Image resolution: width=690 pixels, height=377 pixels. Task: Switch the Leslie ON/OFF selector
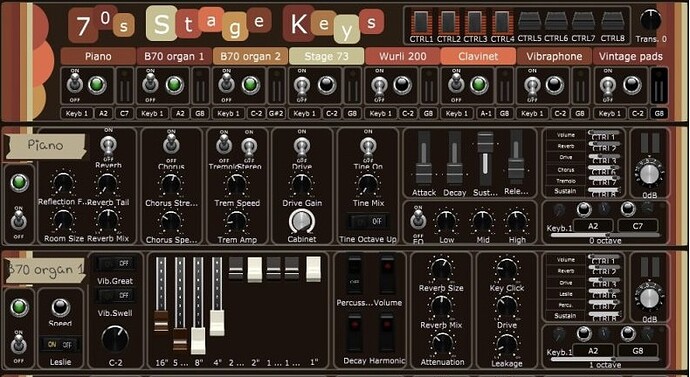click(60, 344)
